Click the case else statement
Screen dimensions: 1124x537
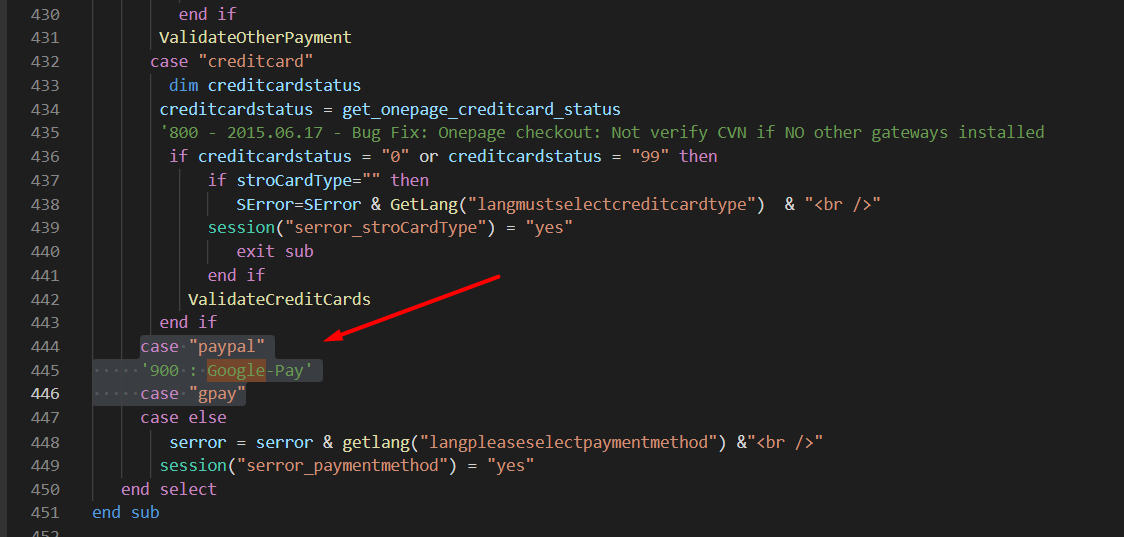pos(184,417)
